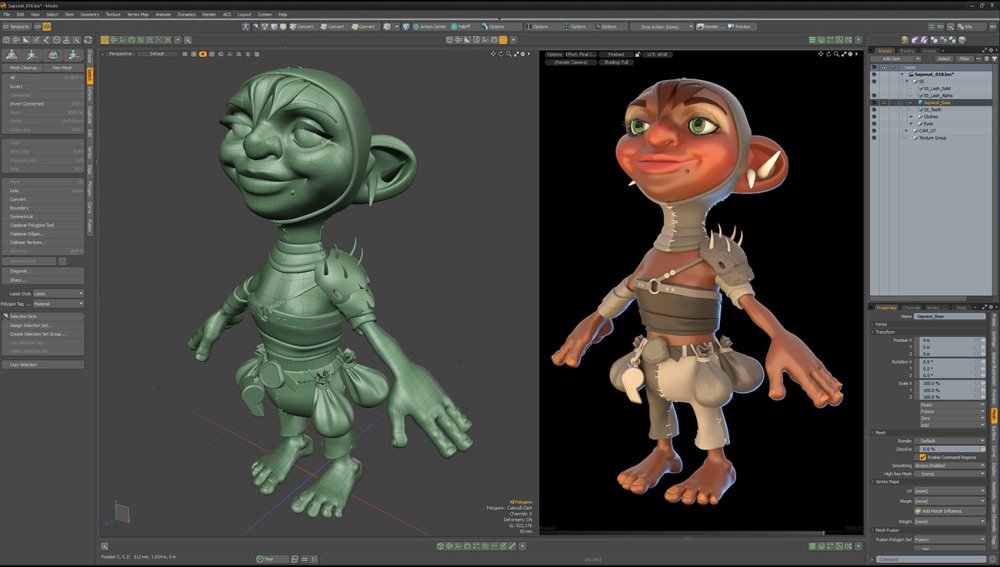Click the Lazy Selection button
Screen dimensions: 1000x567
point(43,365)
